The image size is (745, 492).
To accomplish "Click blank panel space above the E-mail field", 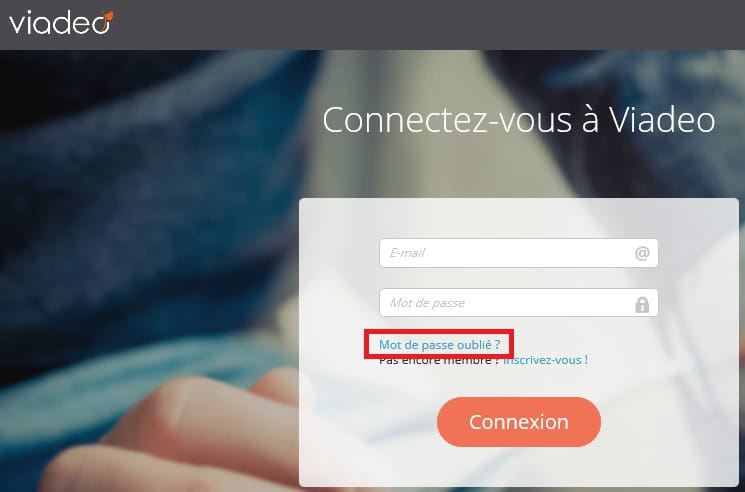I will click(519, 218).
